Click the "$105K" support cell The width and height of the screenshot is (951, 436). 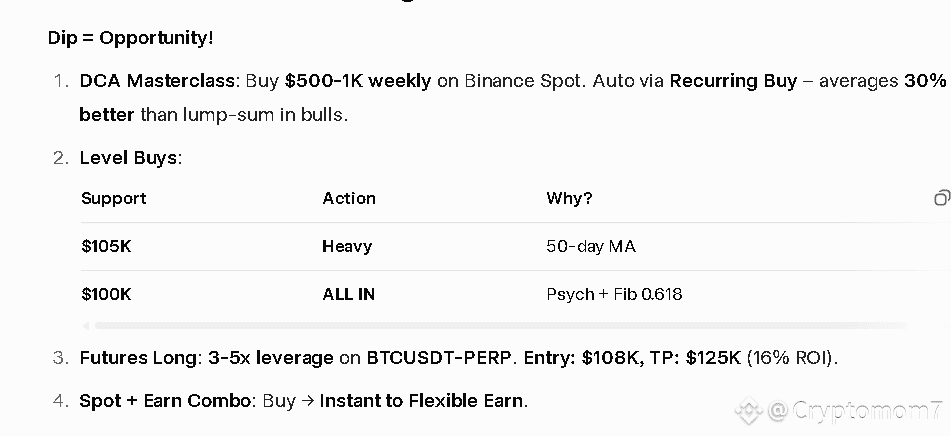(105, 246)
